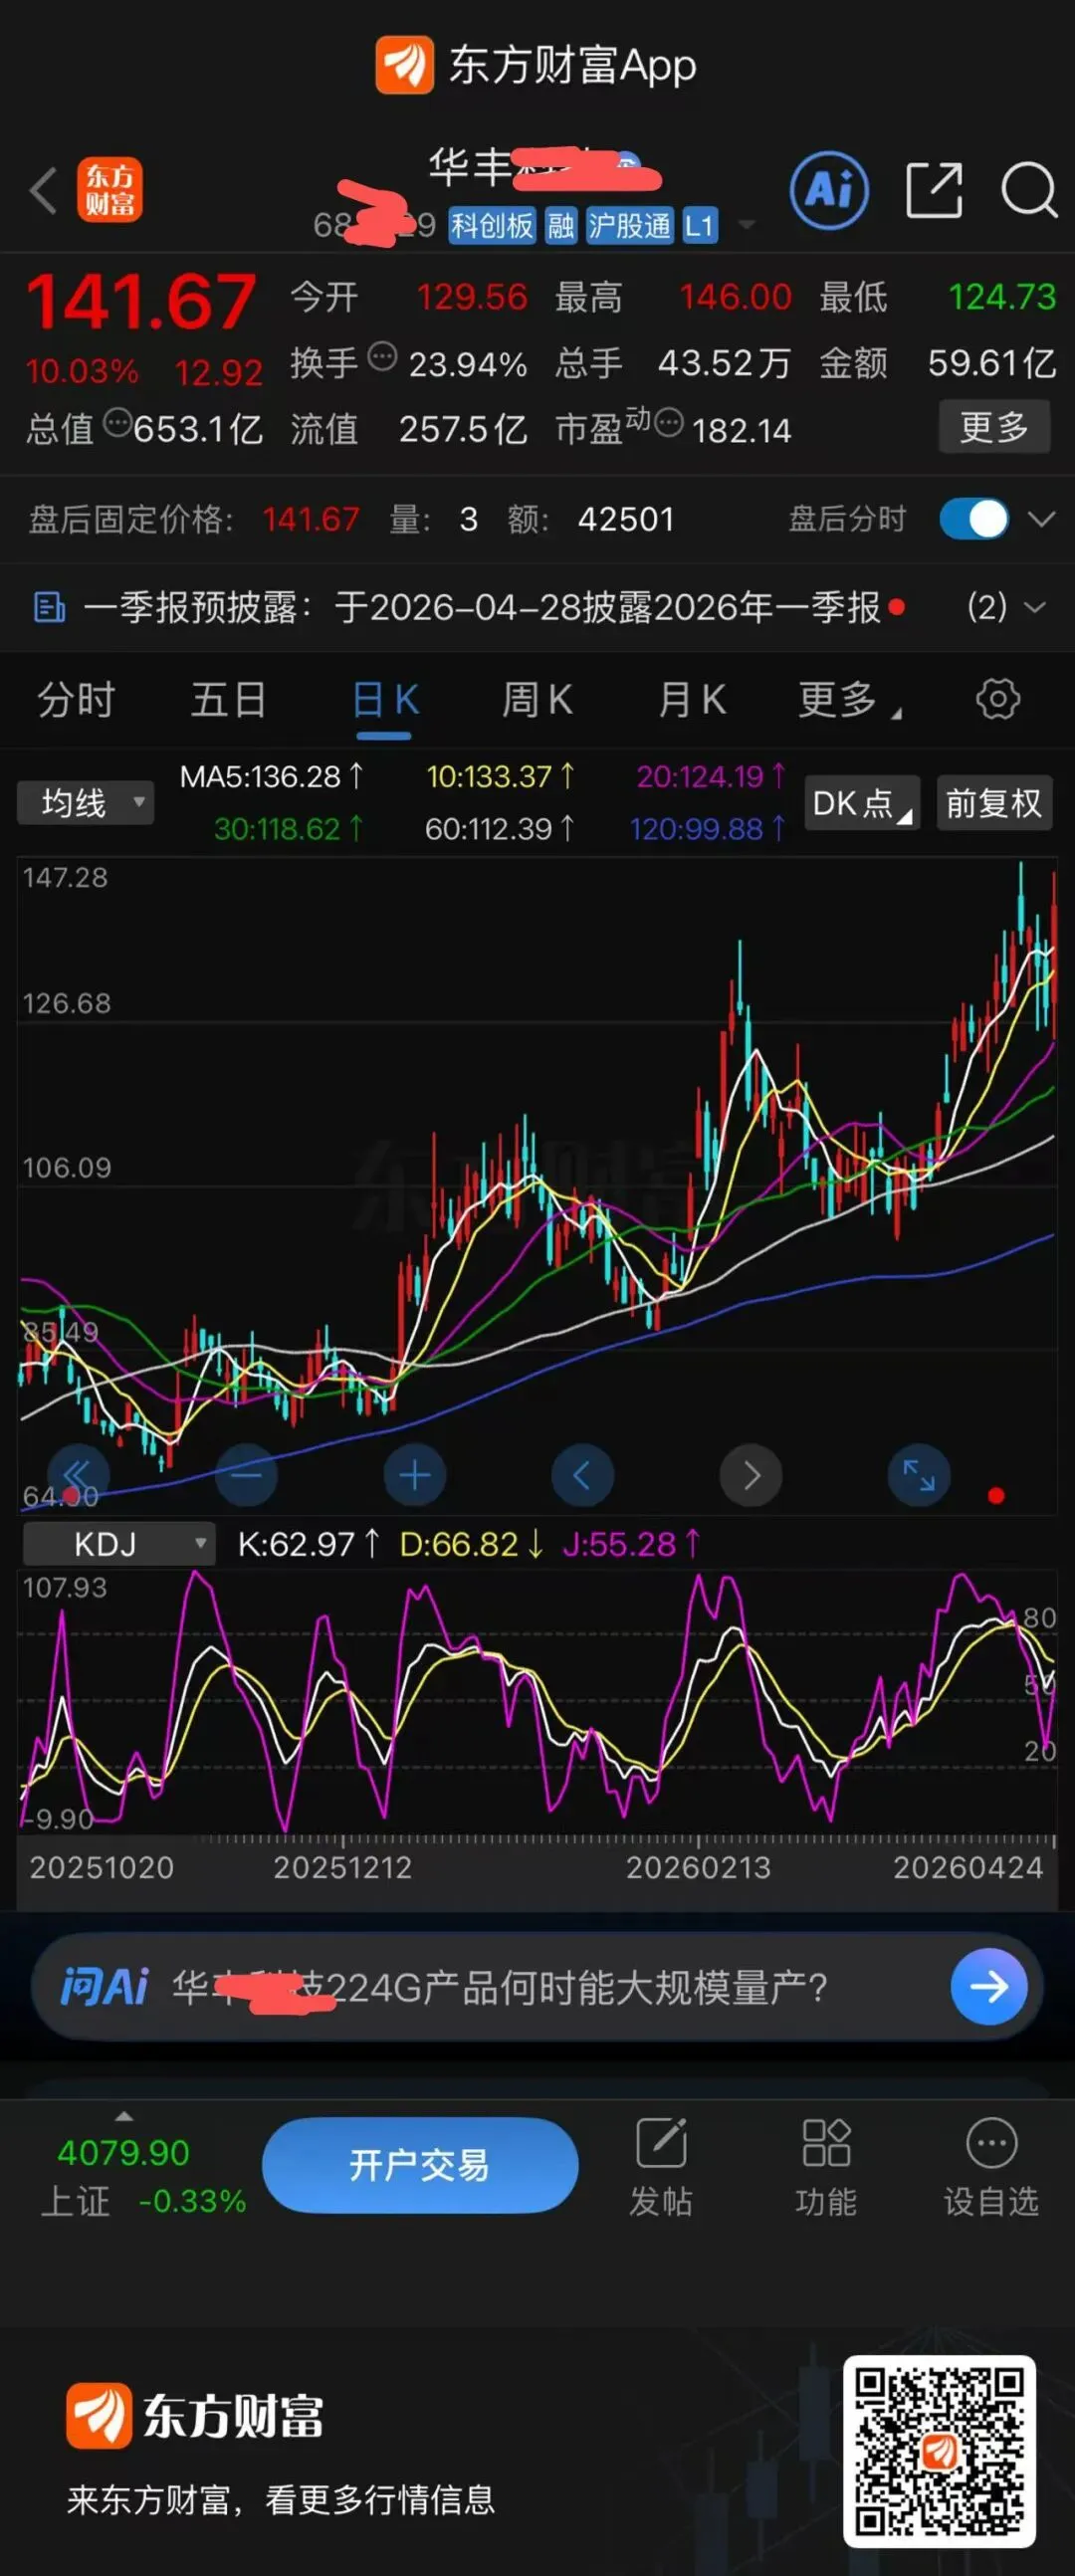Tap the 开户交易 button
The height and width of the screenshot is (2576, 1075).
[x=420, y=2164]
